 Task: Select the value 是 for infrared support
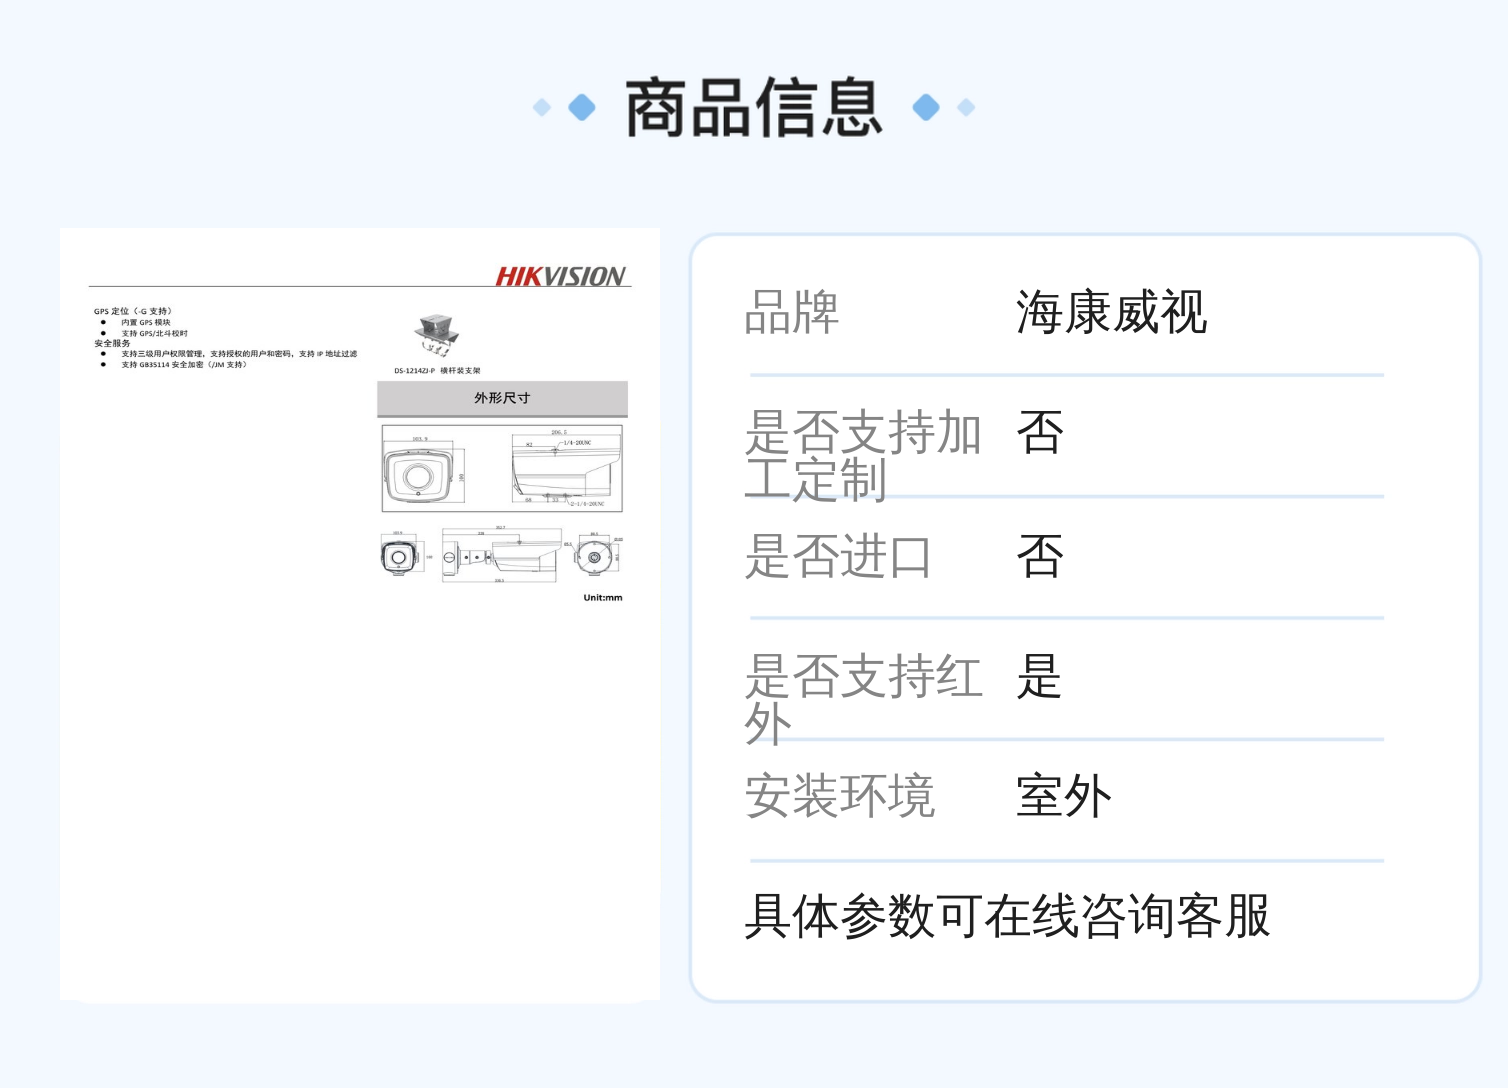tap(1039, 677)
